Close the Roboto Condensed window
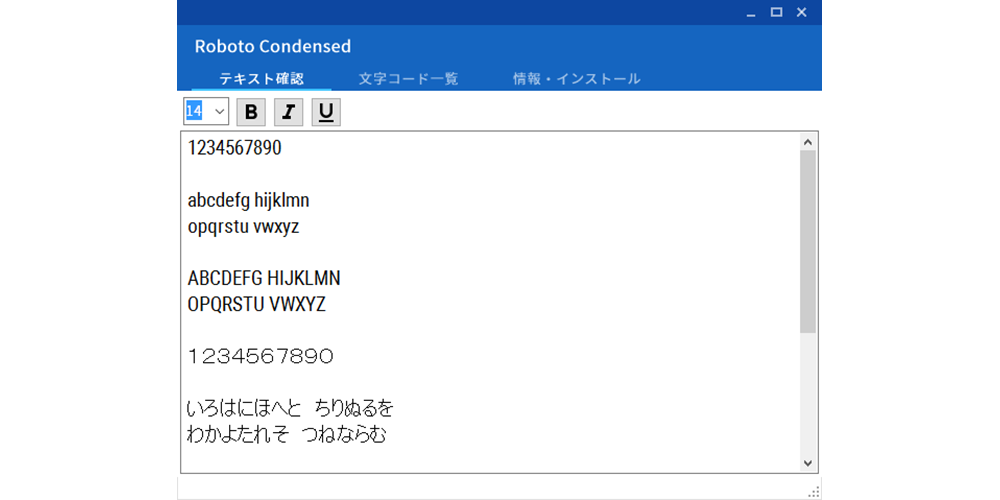This screenshot has height=500, width=1000. point(802,12)
